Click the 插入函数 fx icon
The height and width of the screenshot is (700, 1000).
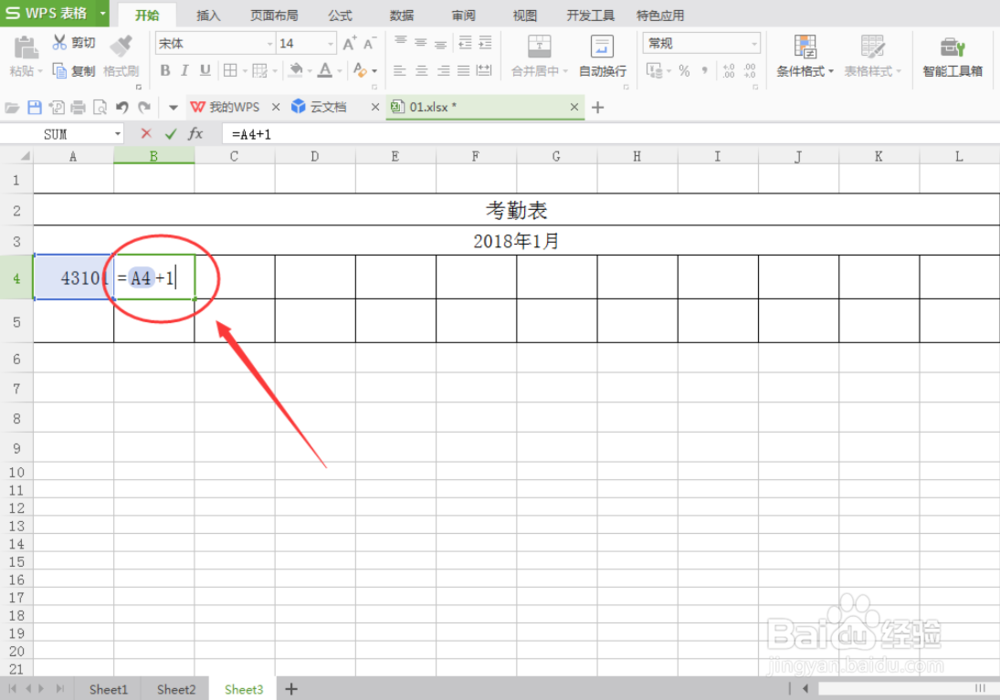(196, 133)
